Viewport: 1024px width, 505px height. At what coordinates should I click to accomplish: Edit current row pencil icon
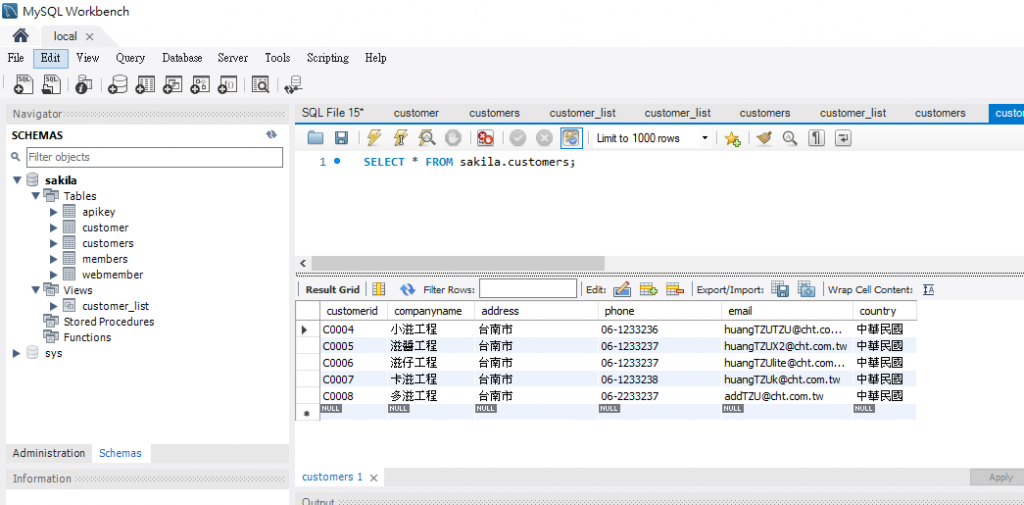(622, 289)
